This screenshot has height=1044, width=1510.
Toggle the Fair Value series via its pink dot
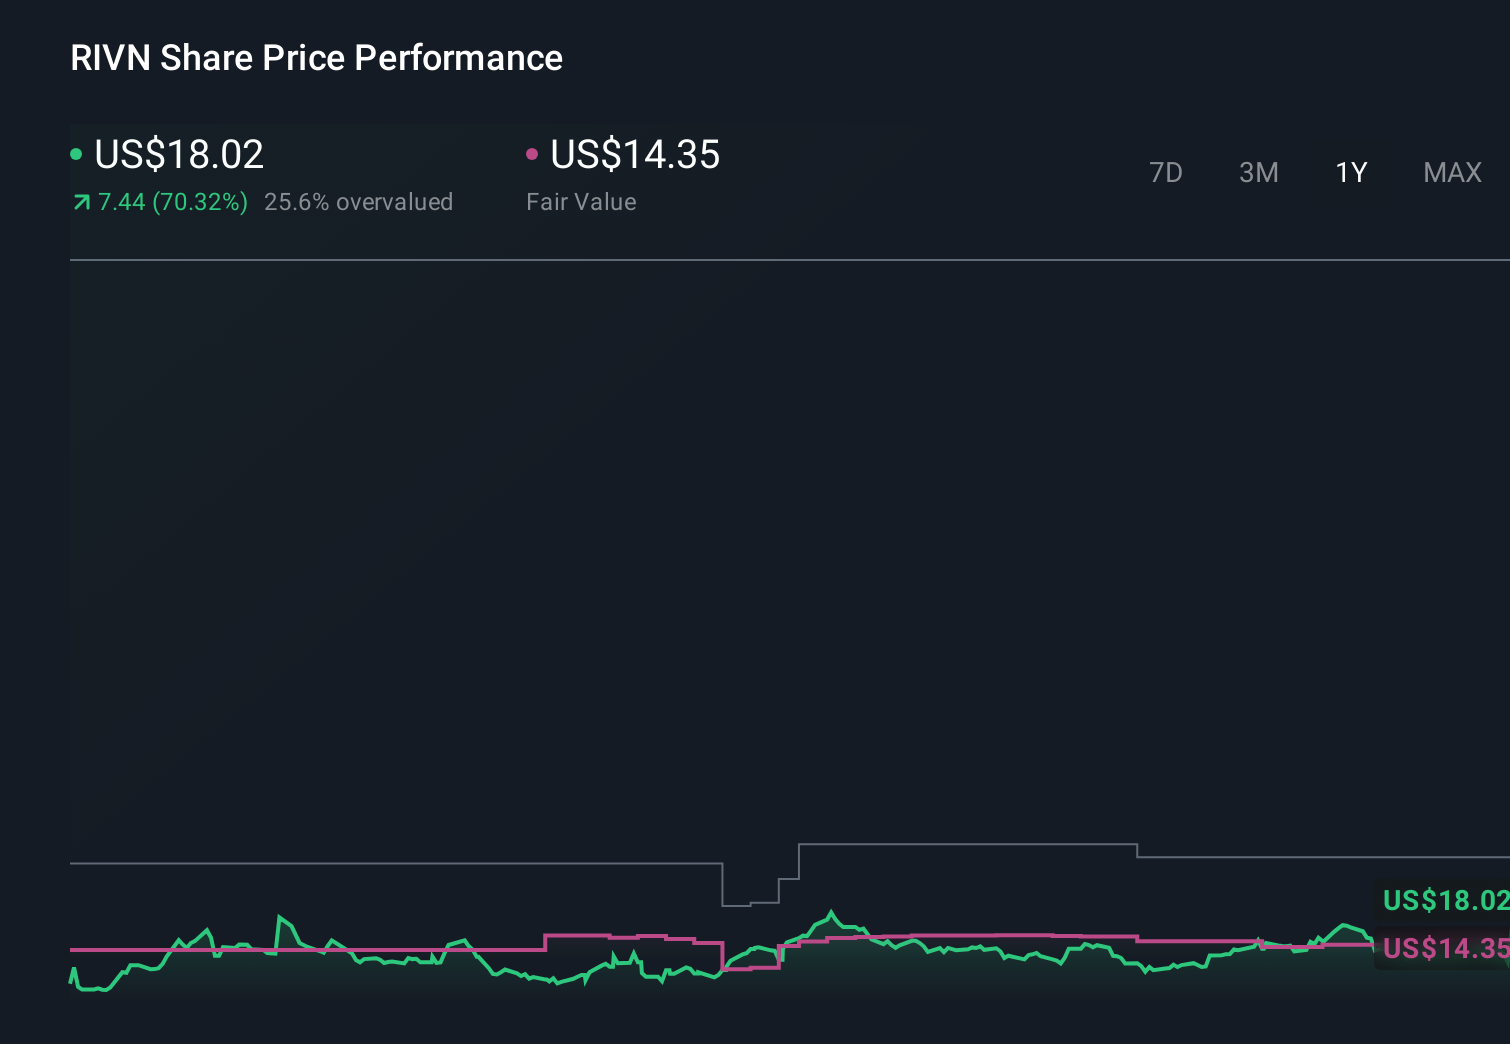coord(533,154)
